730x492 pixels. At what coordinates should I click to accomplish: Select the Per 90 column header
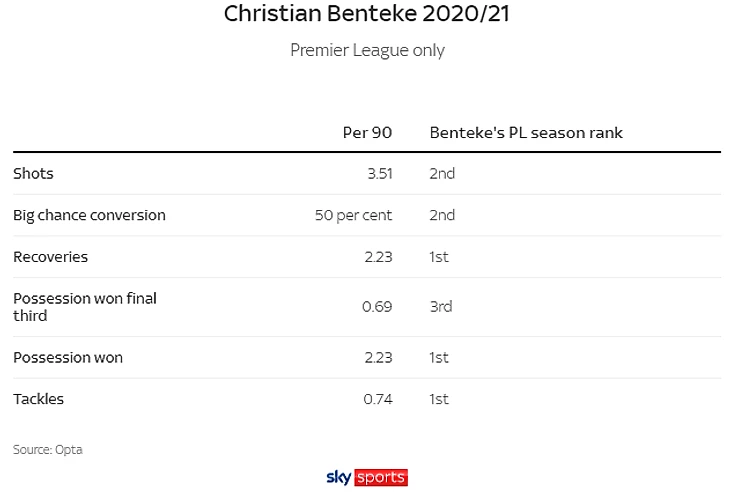coord(367,133)
